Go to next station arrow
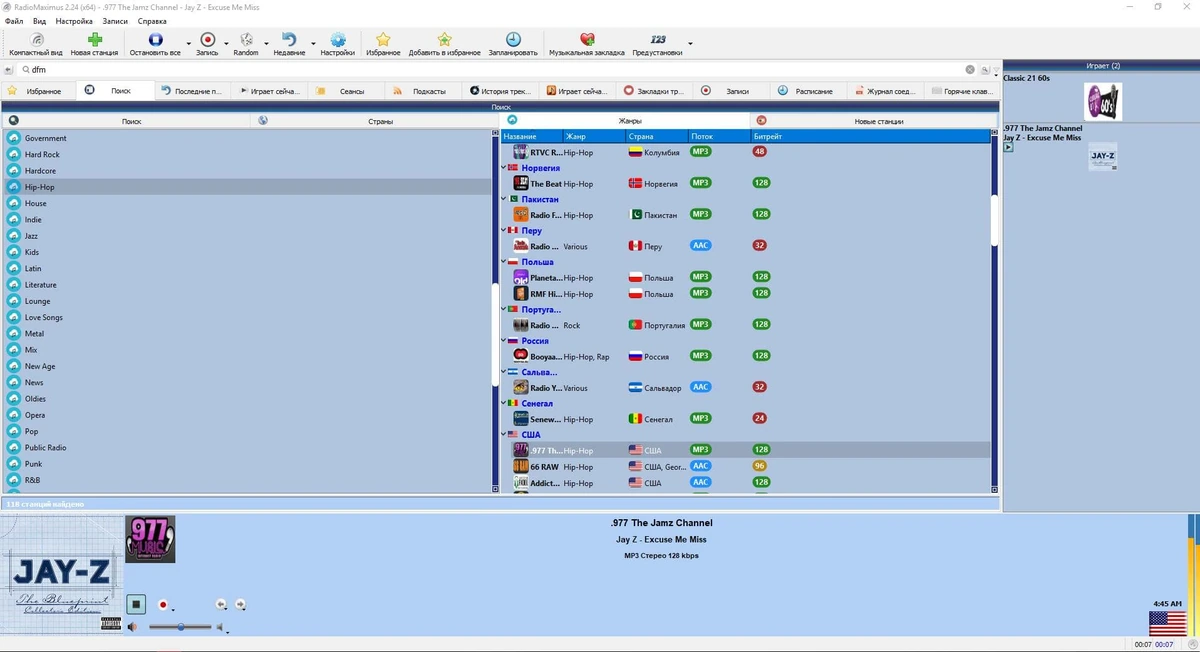The image size is (1200, 652). (x=240, y=604)
